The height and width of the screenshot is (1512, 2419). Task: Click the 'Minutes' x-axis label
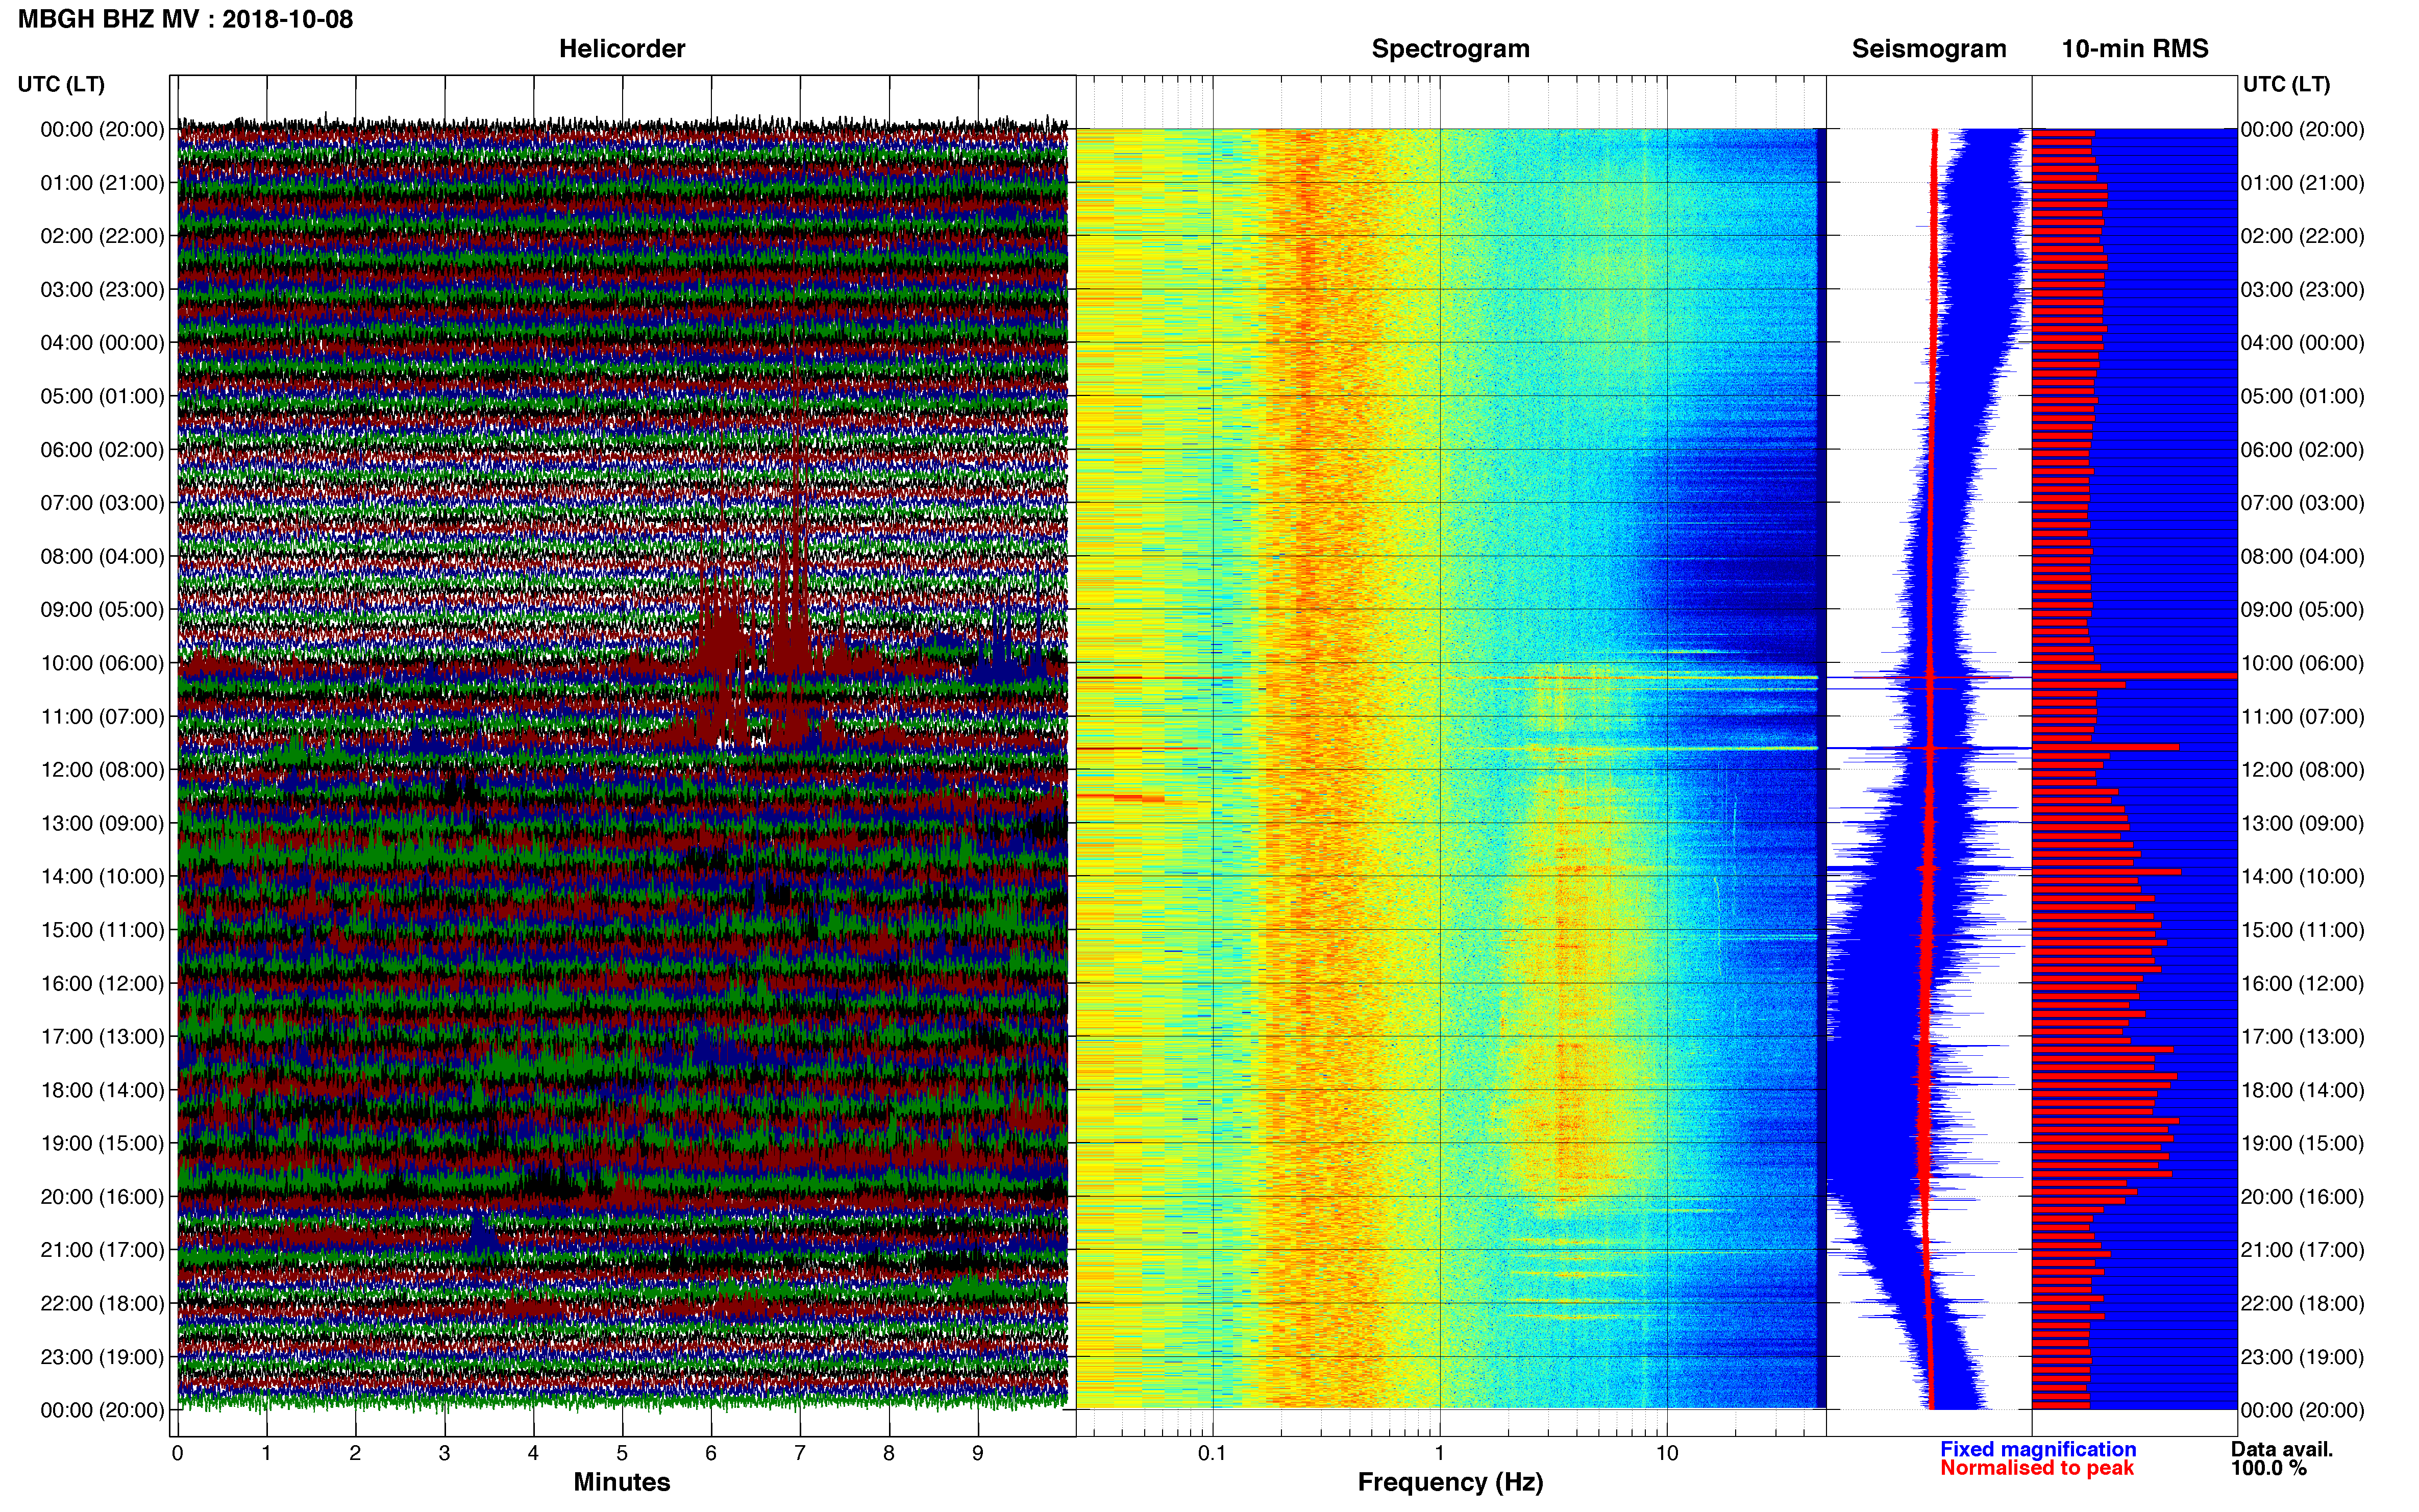click(622, 1482)
